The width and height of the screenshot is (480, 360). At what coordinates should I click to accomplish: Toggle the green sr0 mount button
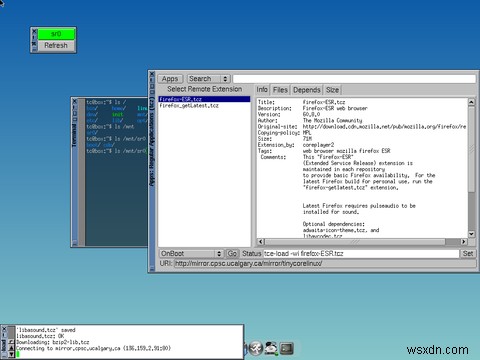click(56, 34)
